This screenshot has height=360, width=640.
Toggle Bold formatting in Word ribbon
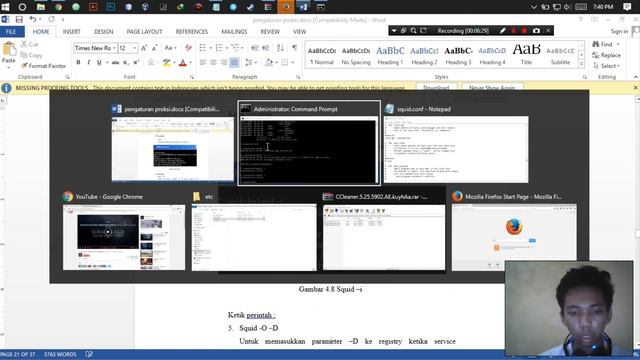(x=78, y=62)
